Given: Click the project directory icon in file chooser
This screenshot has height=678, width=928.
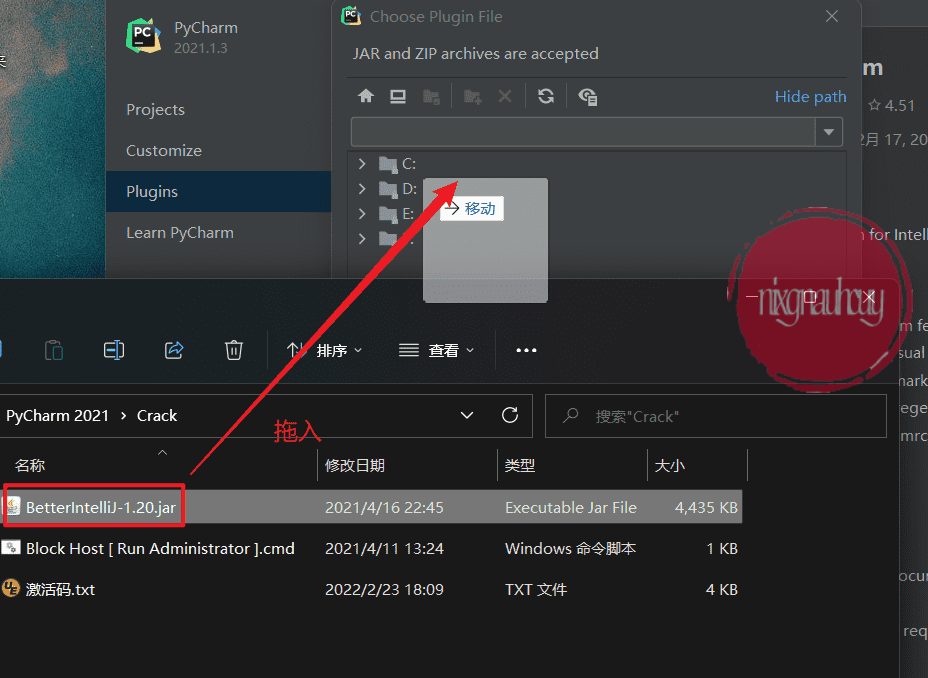Looking at the screenshot, I should [431, 96].
